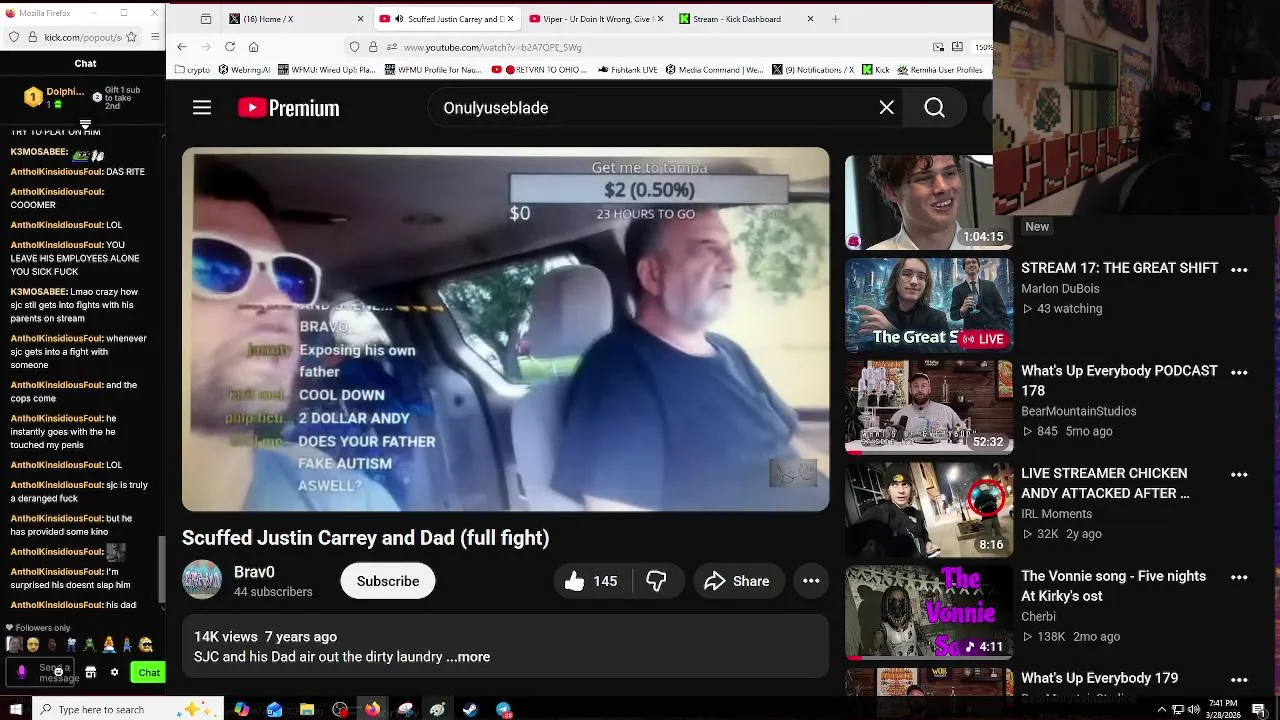Viewport: 1280px width, 720px height.
Task: Open the crypto bookmarks folder
Action: (193, 70)
